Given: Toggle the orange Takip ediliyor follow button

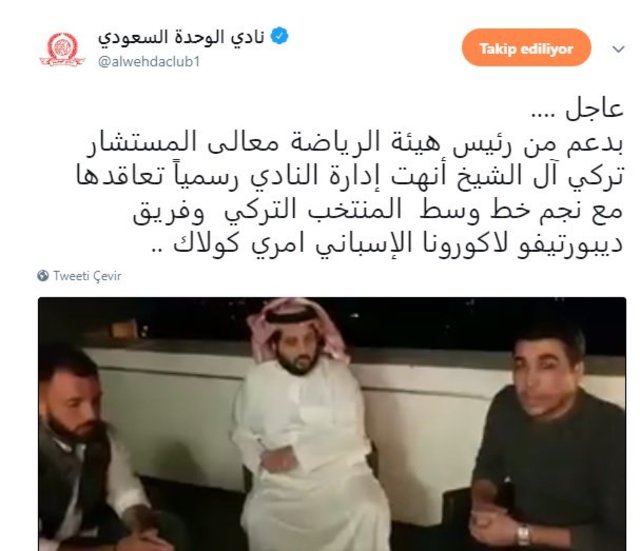Looking at the screenshot, I should pos(527,48).
